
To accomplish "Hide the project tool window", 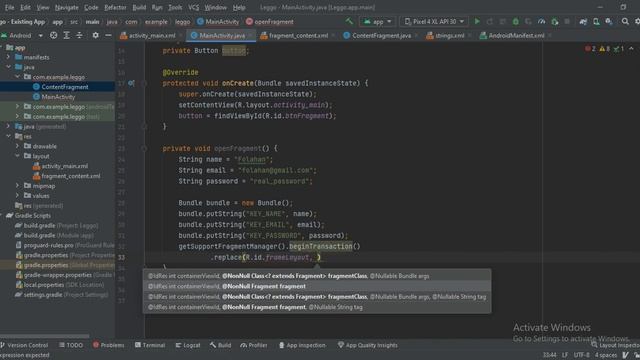I will click(108, 36).
